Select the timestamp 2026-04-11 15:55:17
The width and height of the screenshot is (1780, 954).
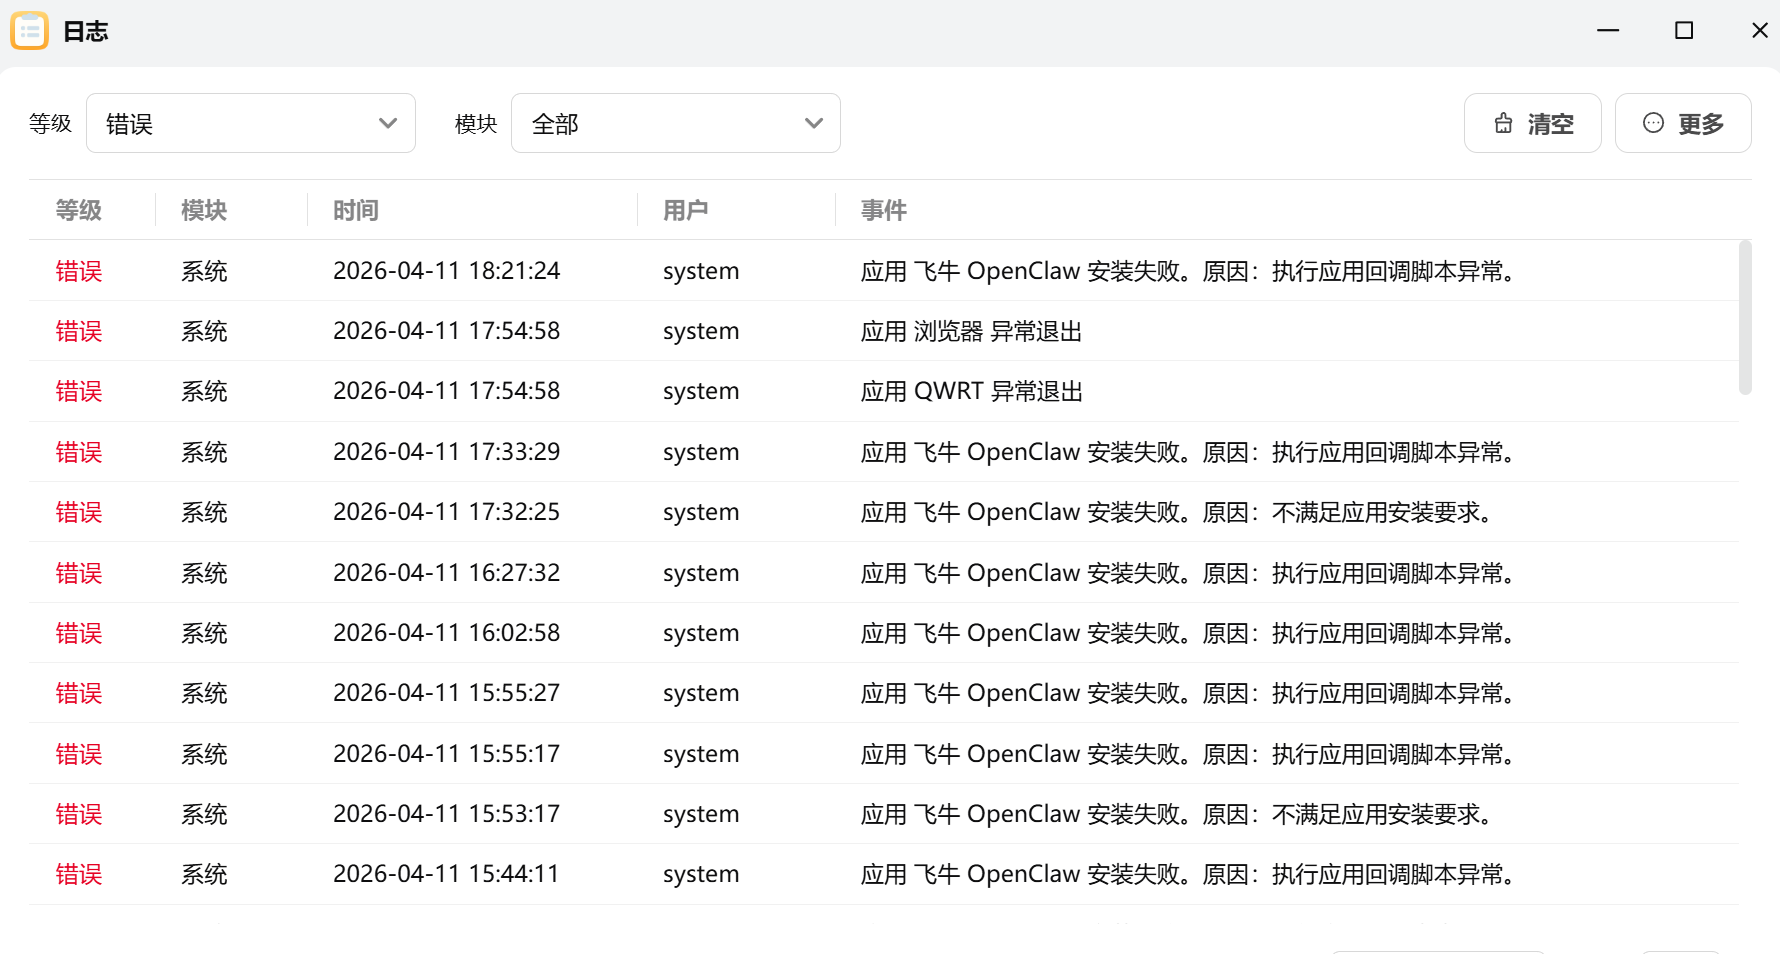pos(446,754)
